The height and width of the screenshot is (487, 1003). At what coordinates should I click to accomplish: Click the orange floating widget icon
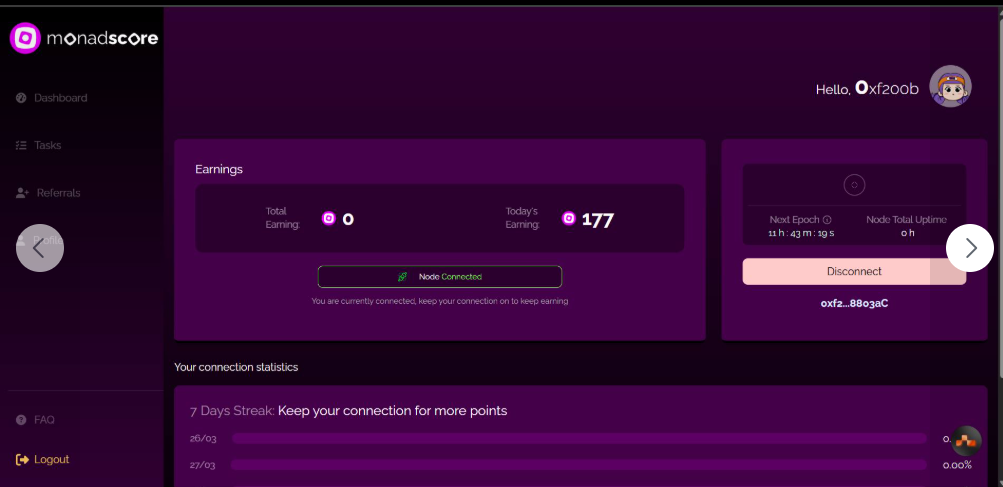pyautogui.click(x=966, y=441)
